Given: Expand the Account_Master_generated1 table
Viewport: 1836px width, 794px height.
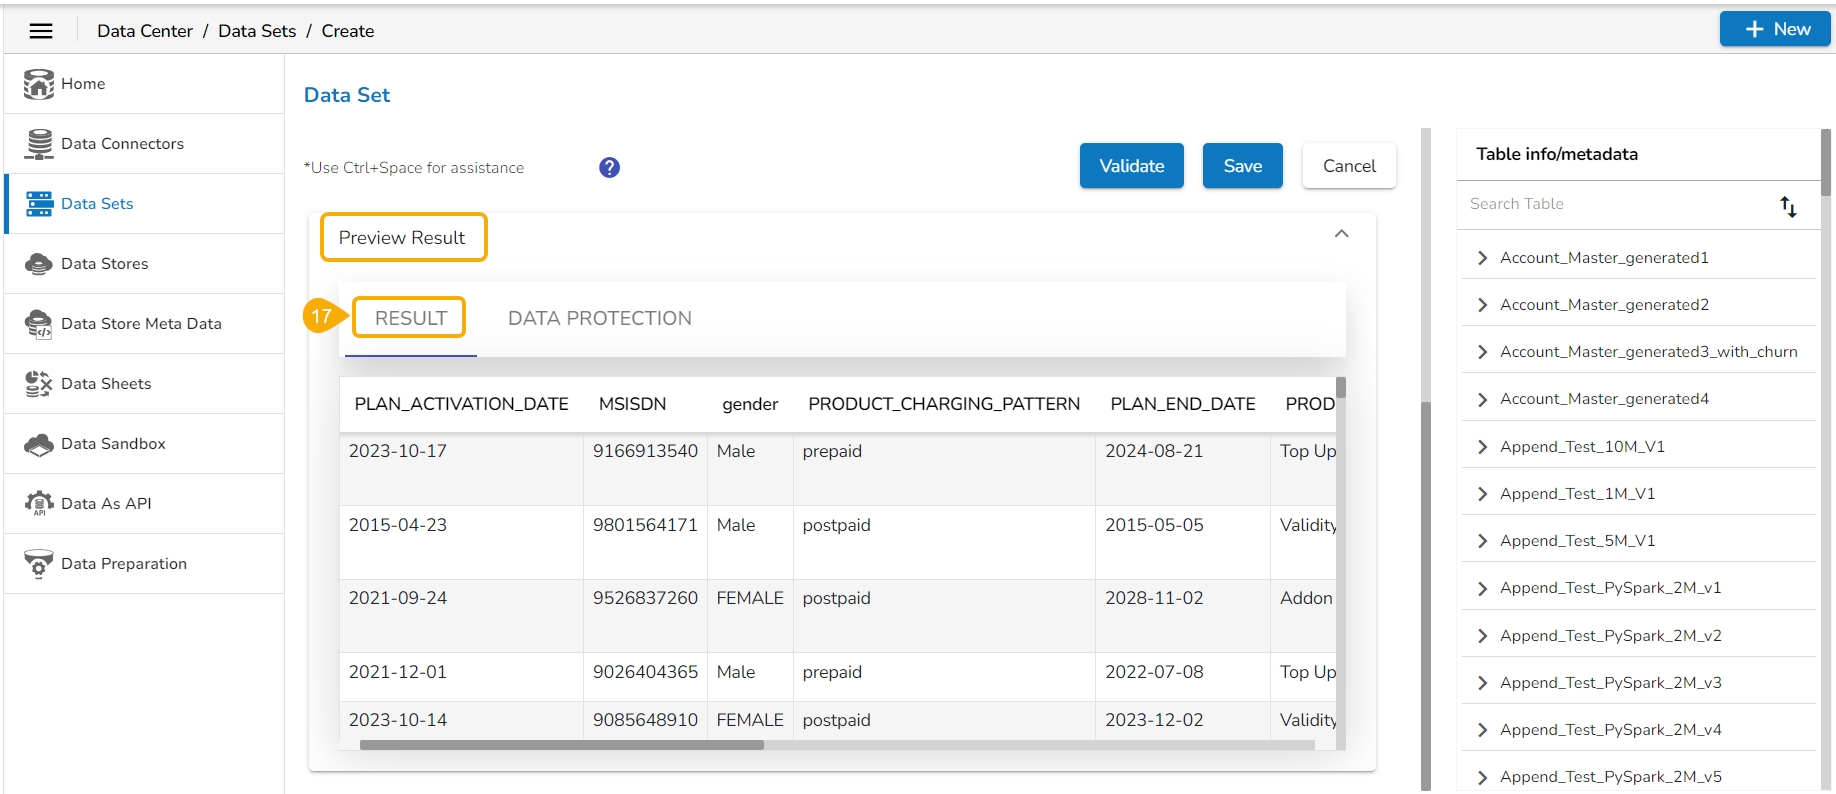Looking at the screenshot, I should pyautogui.click(x=1482, y=258).
